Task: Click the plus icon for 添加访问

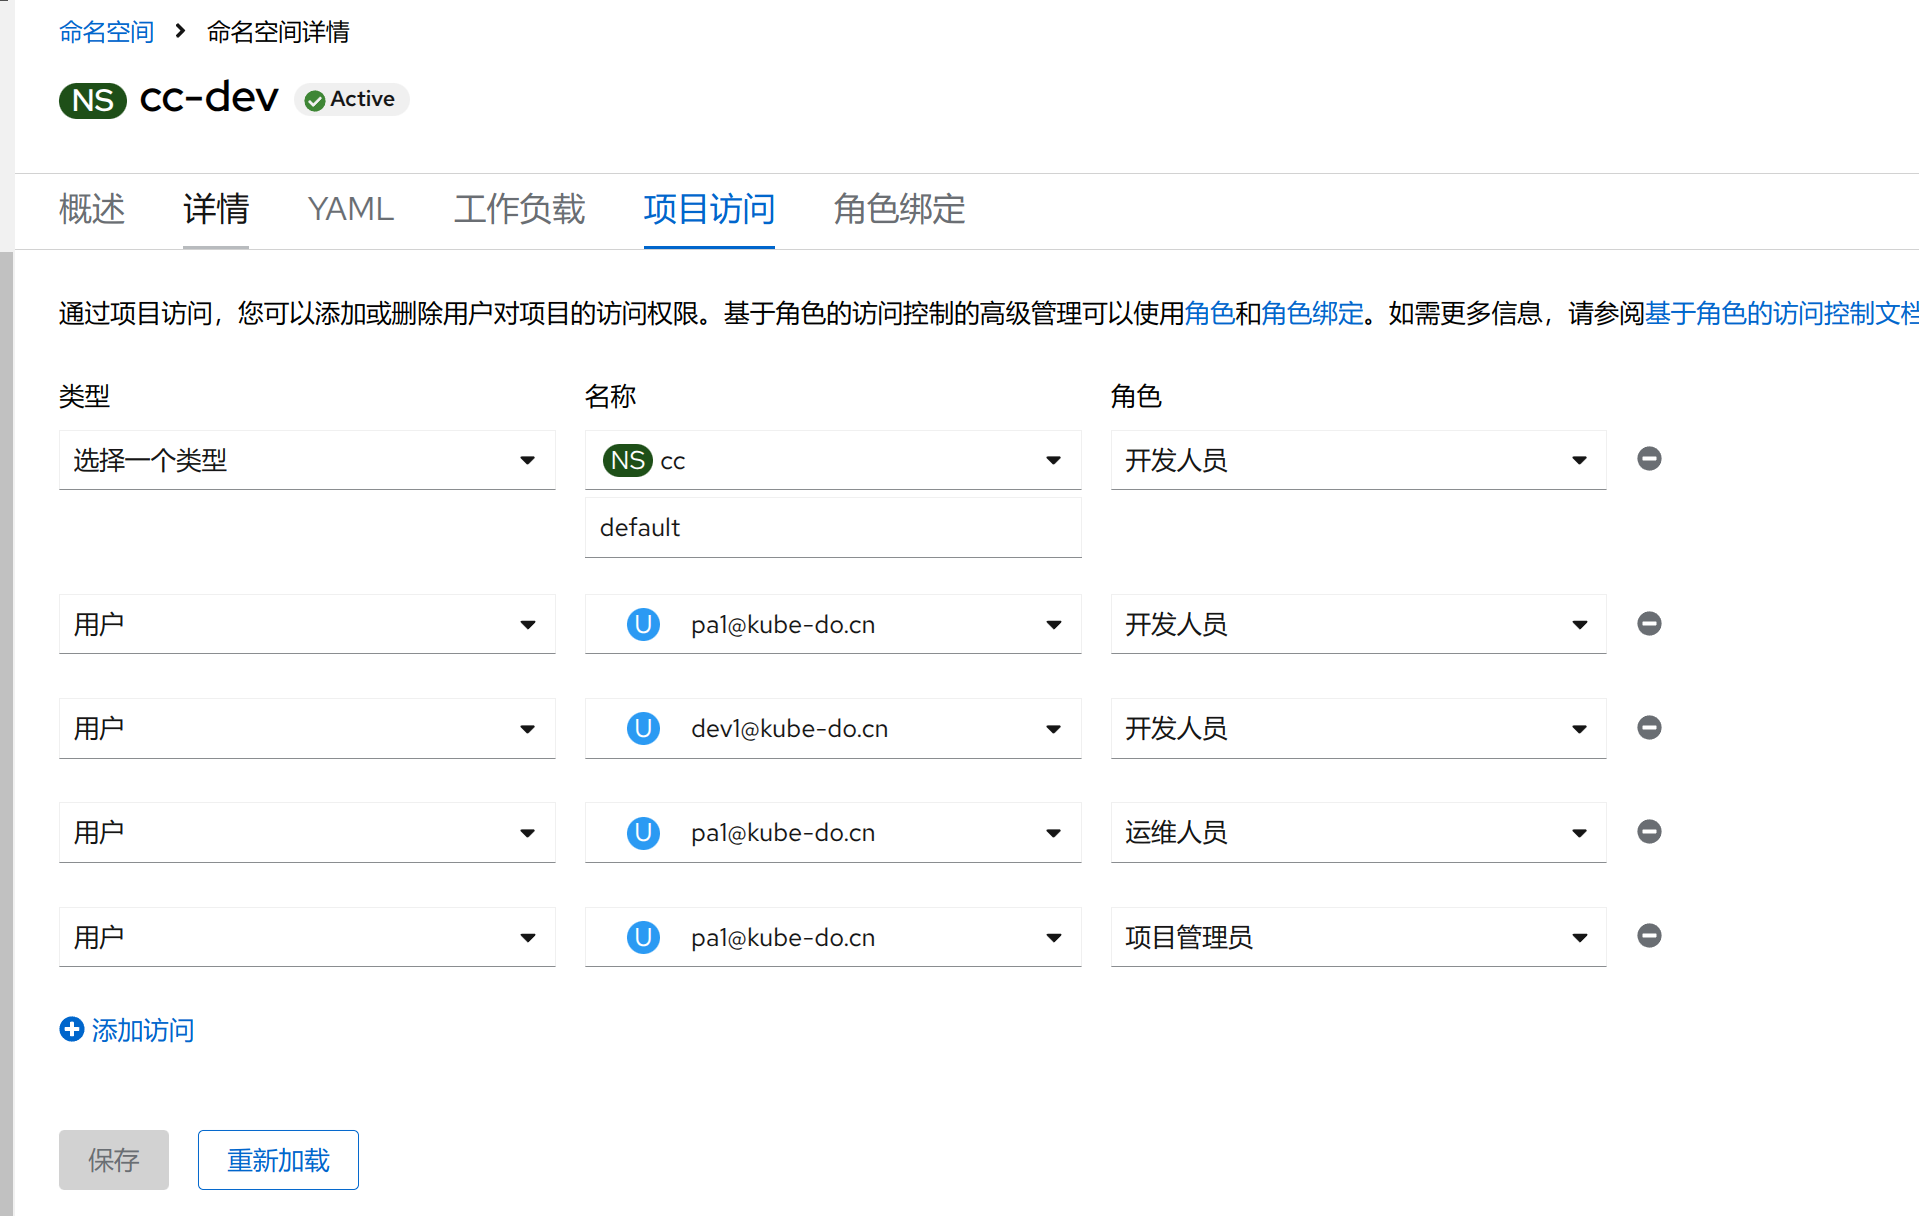Action: [72, 1029]
